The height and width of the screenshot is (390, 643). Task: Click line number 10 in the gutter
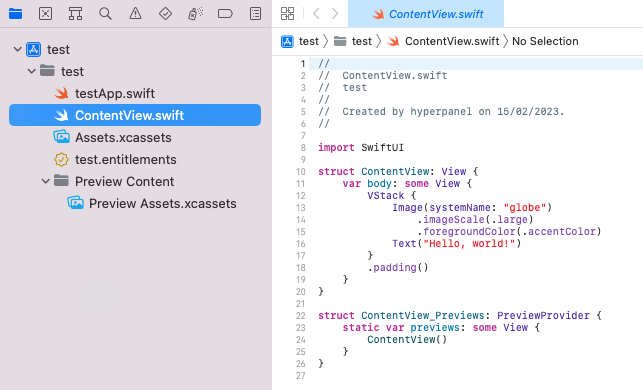[x=301, y=171]
